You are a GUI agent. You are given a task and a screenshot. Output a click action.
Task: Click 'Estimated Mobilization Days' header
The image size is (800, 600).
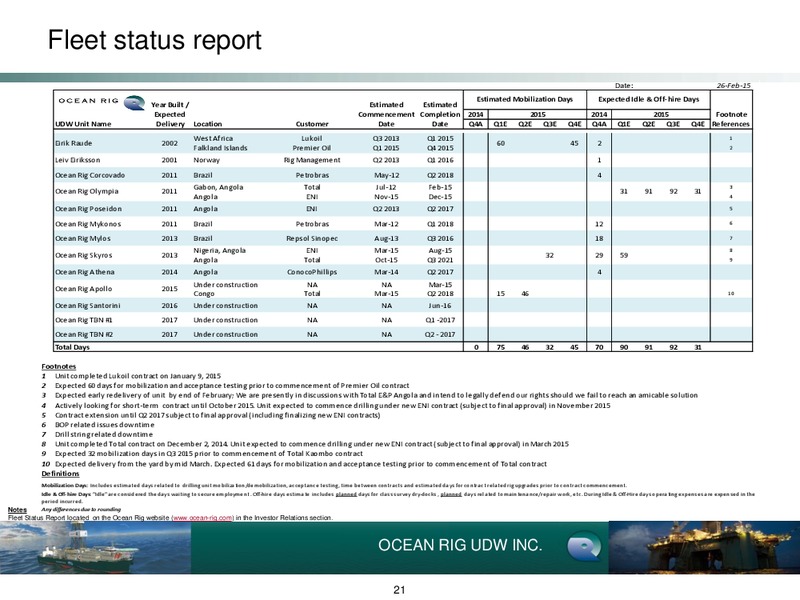pos(524,99)
